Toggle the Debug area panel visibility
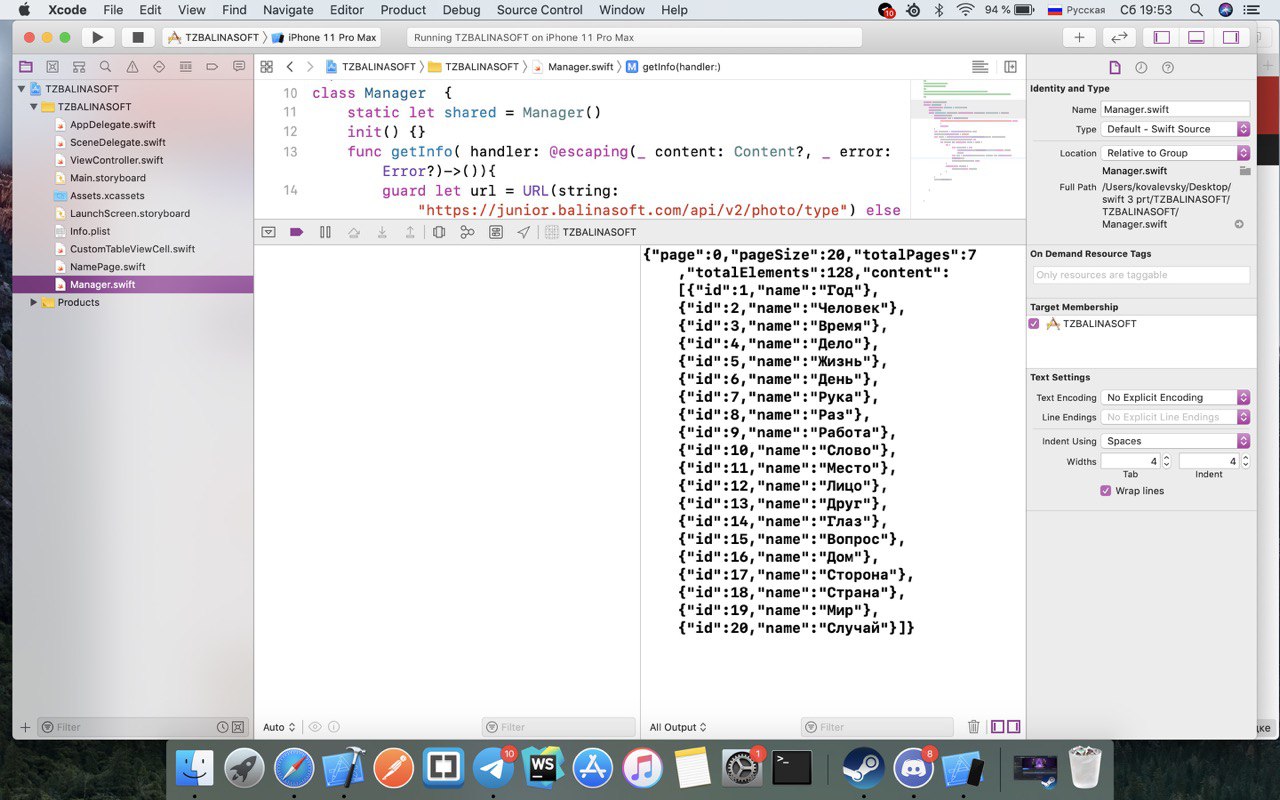This screenshot has width=1280, height=800. (1196, 37)
